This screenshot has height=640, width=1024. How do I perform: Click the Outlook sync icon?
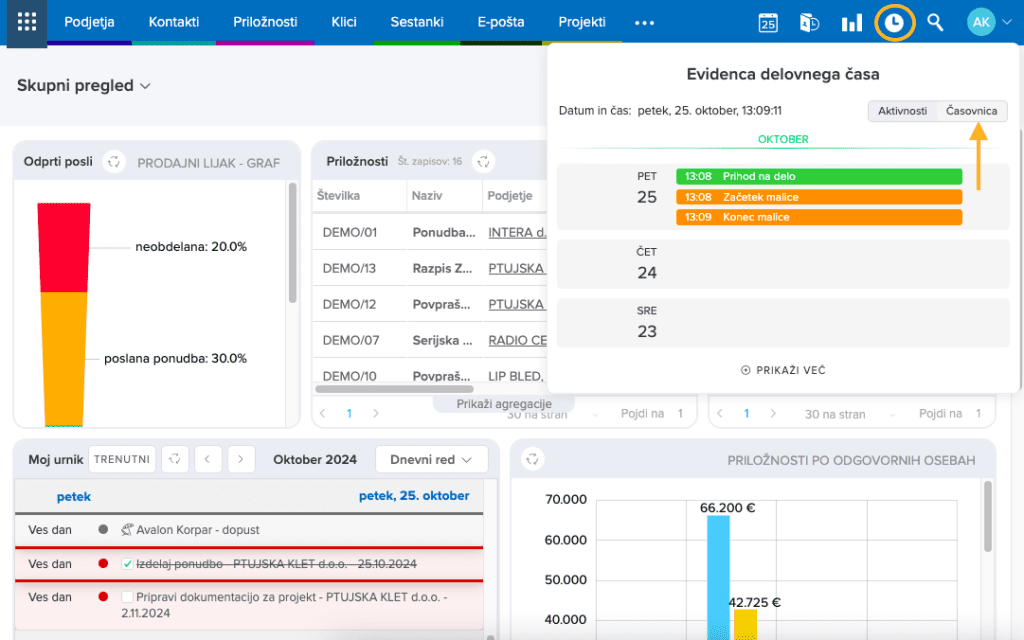pyautogui.click(x=810, y=23)
